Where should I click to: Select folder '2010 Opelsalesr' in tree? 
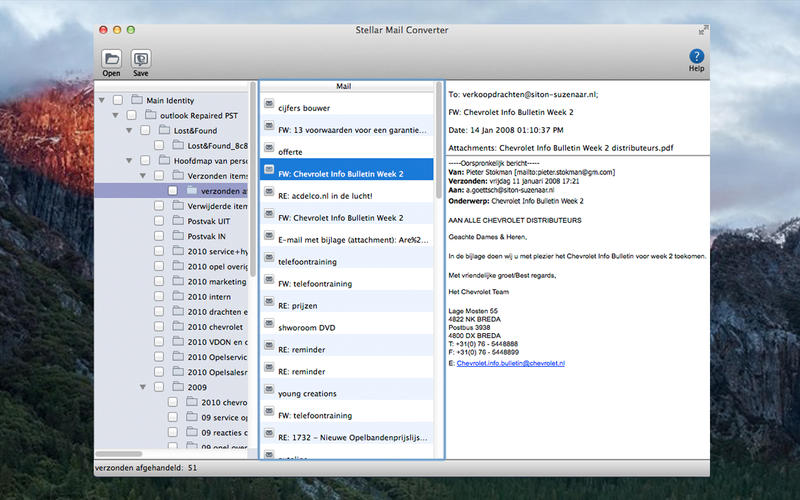pyautogui.click(x=217, y=372)
